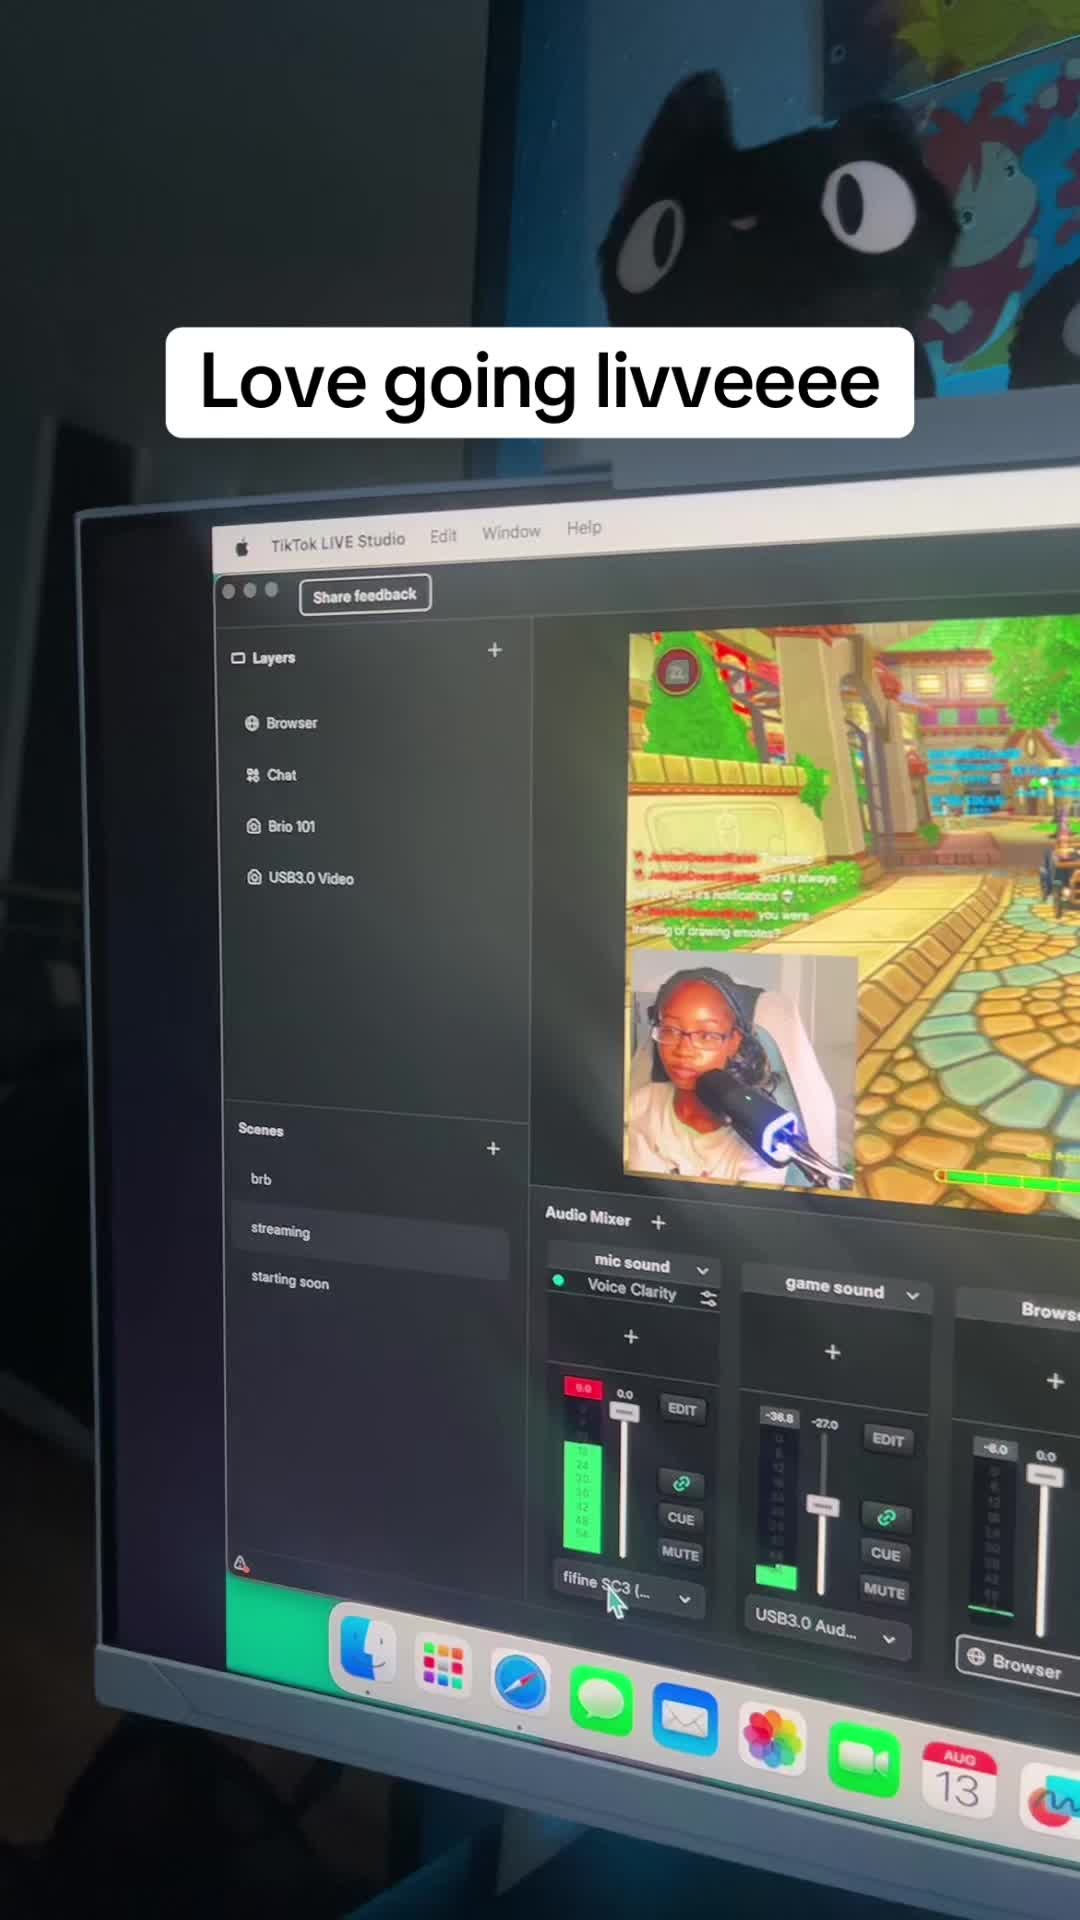Click the Brio 101 camera icon
Image resolution: width=1080 pixels, height=1920 pixels.
(x=254, y=826)
